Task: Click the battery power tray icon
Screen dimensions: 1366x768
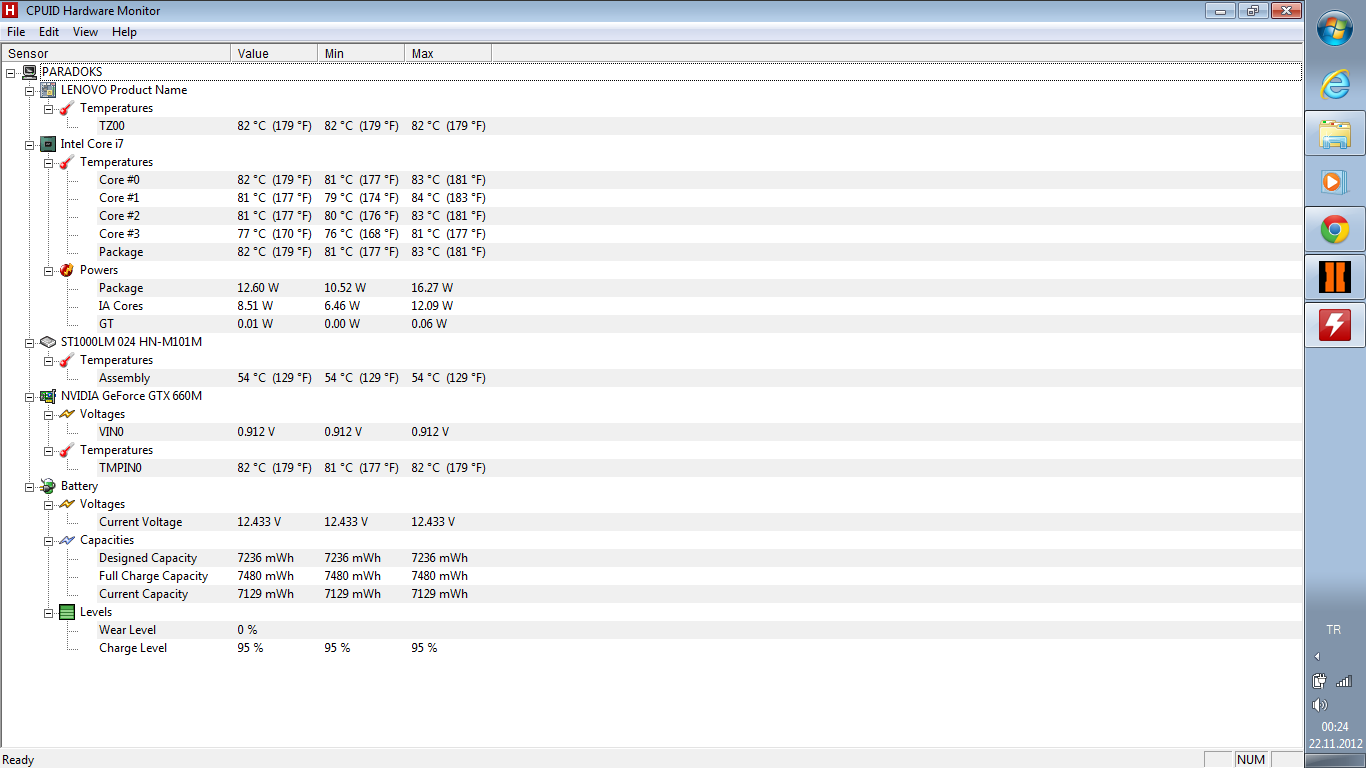Action: (1320, 681)
